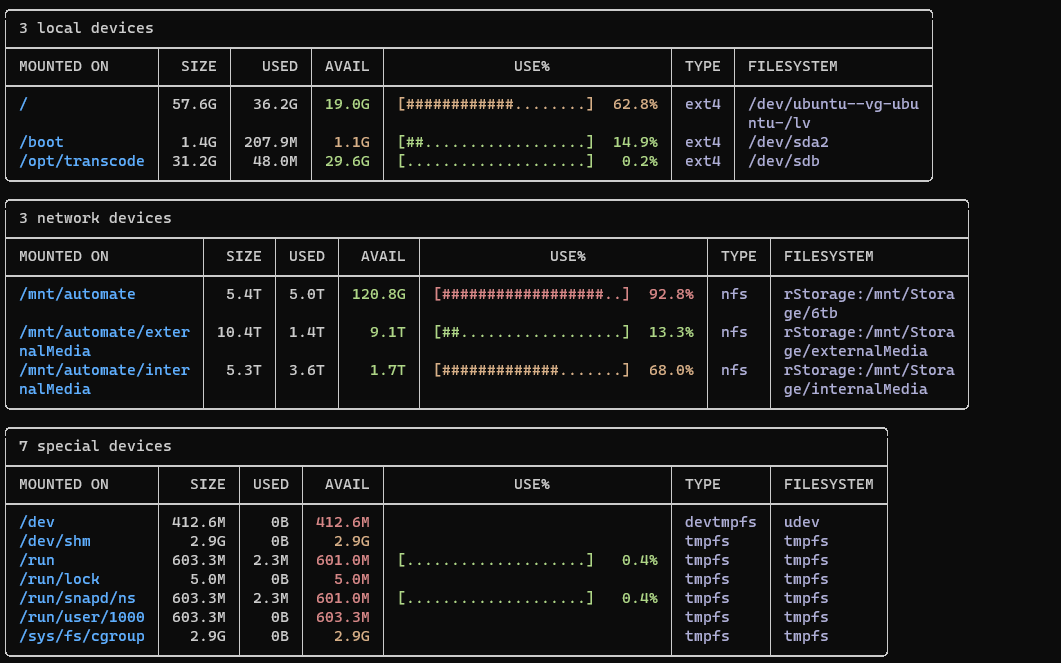Click available value 412.6M

[x=343, y=522]
